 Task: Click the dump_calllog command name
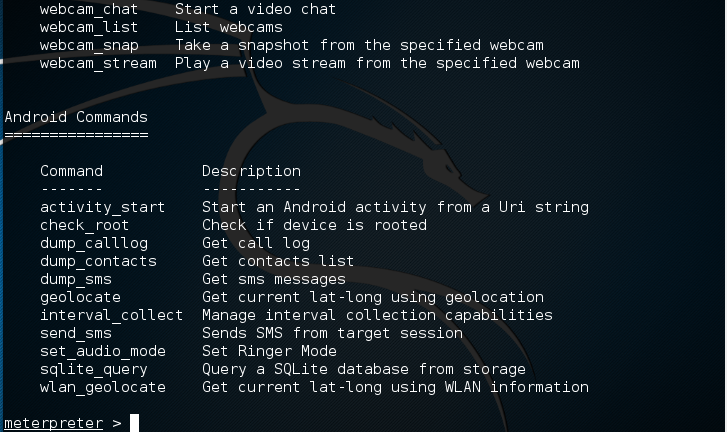click(x=93, y=243)
